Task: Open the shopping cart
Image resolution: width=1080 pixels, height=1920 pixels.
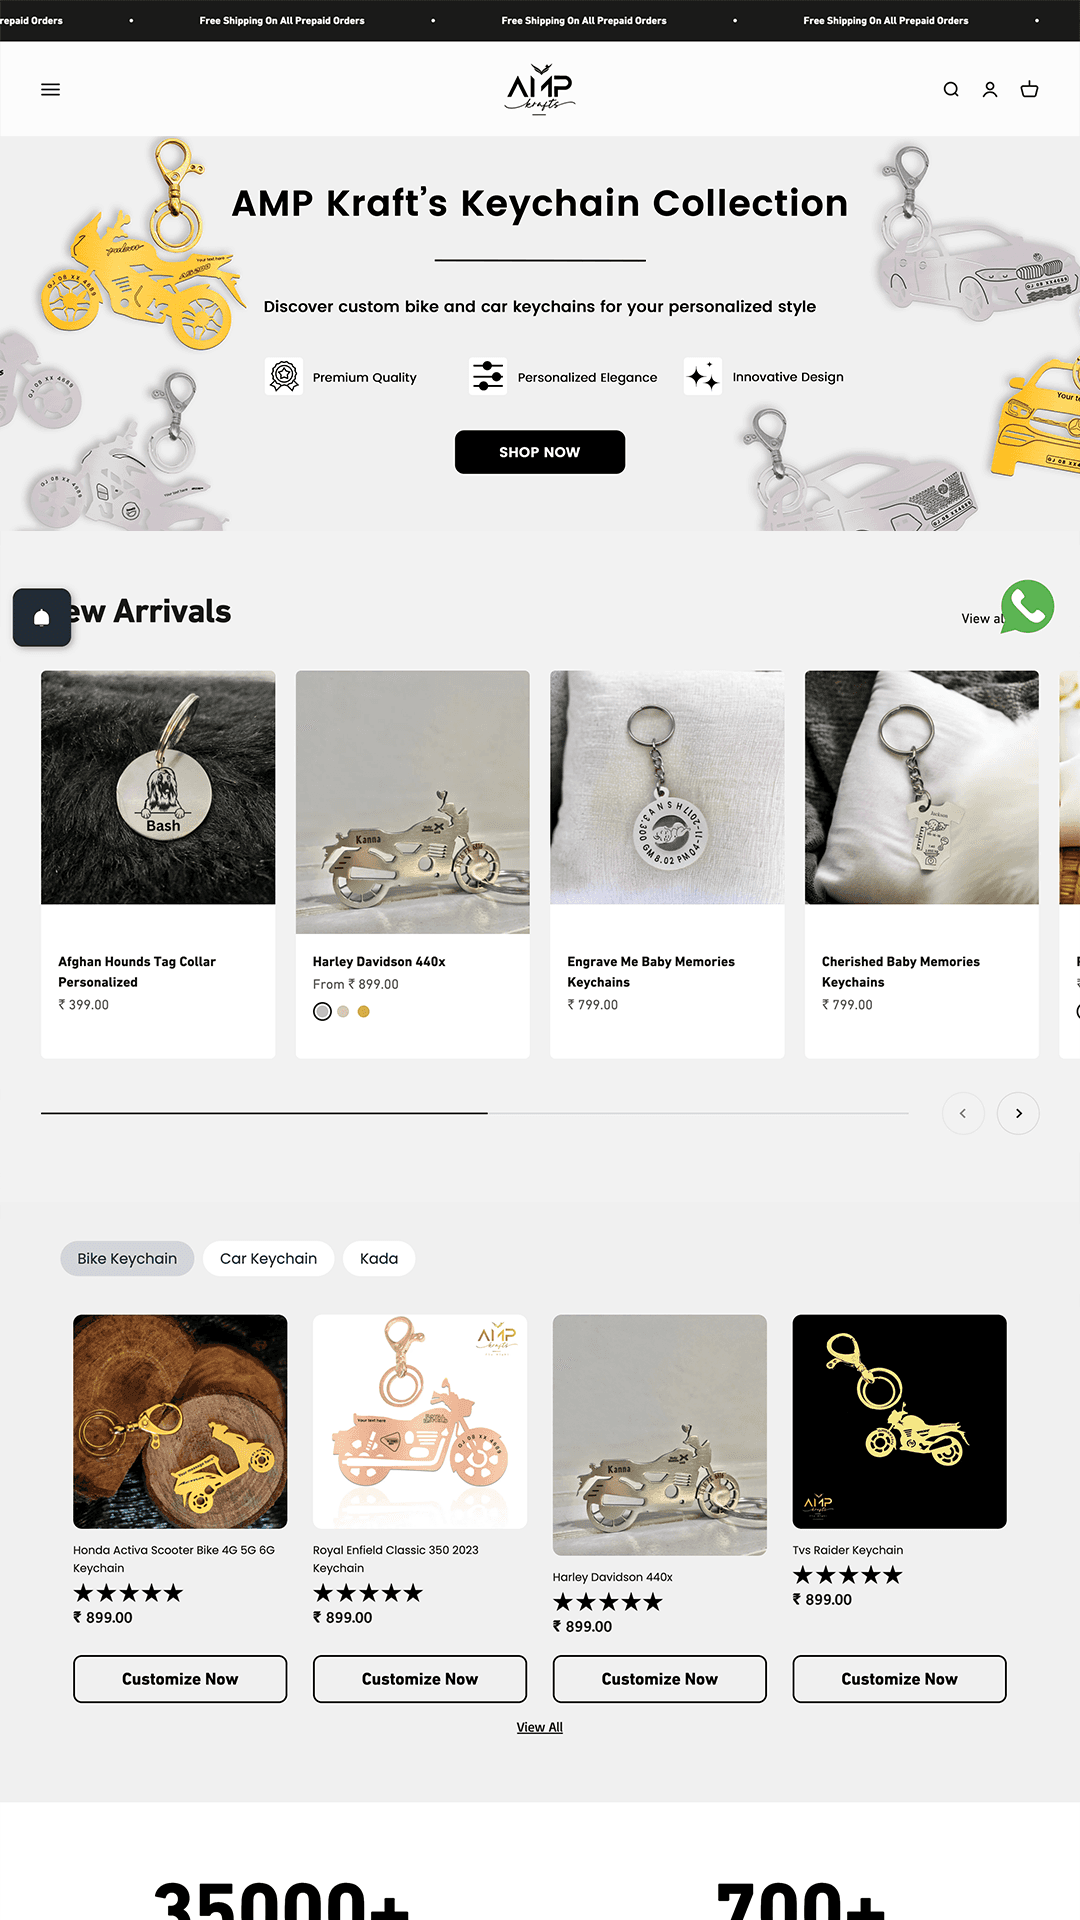Action: point(1029,89)
